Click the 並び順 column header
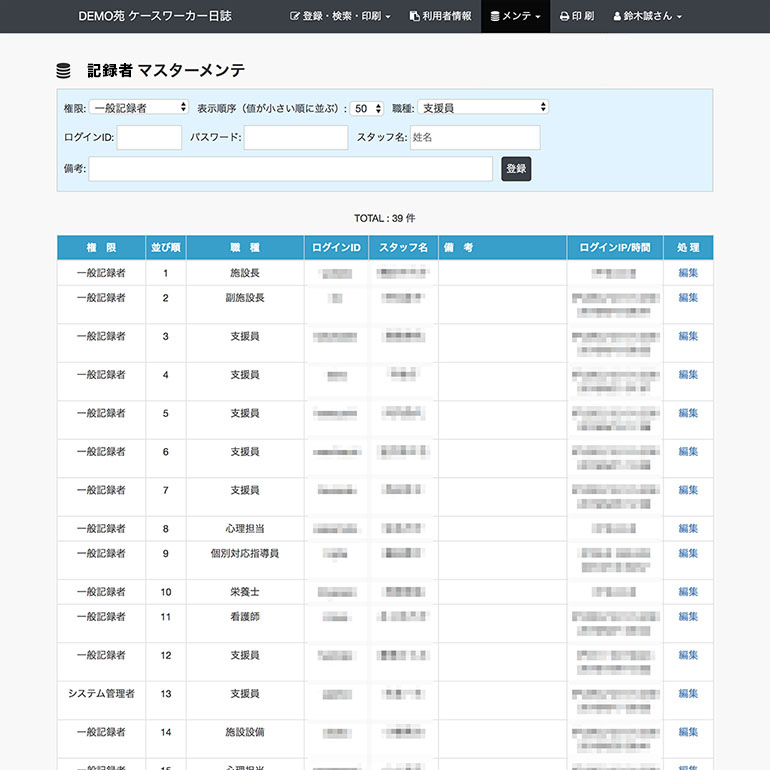 click(165, 248)
